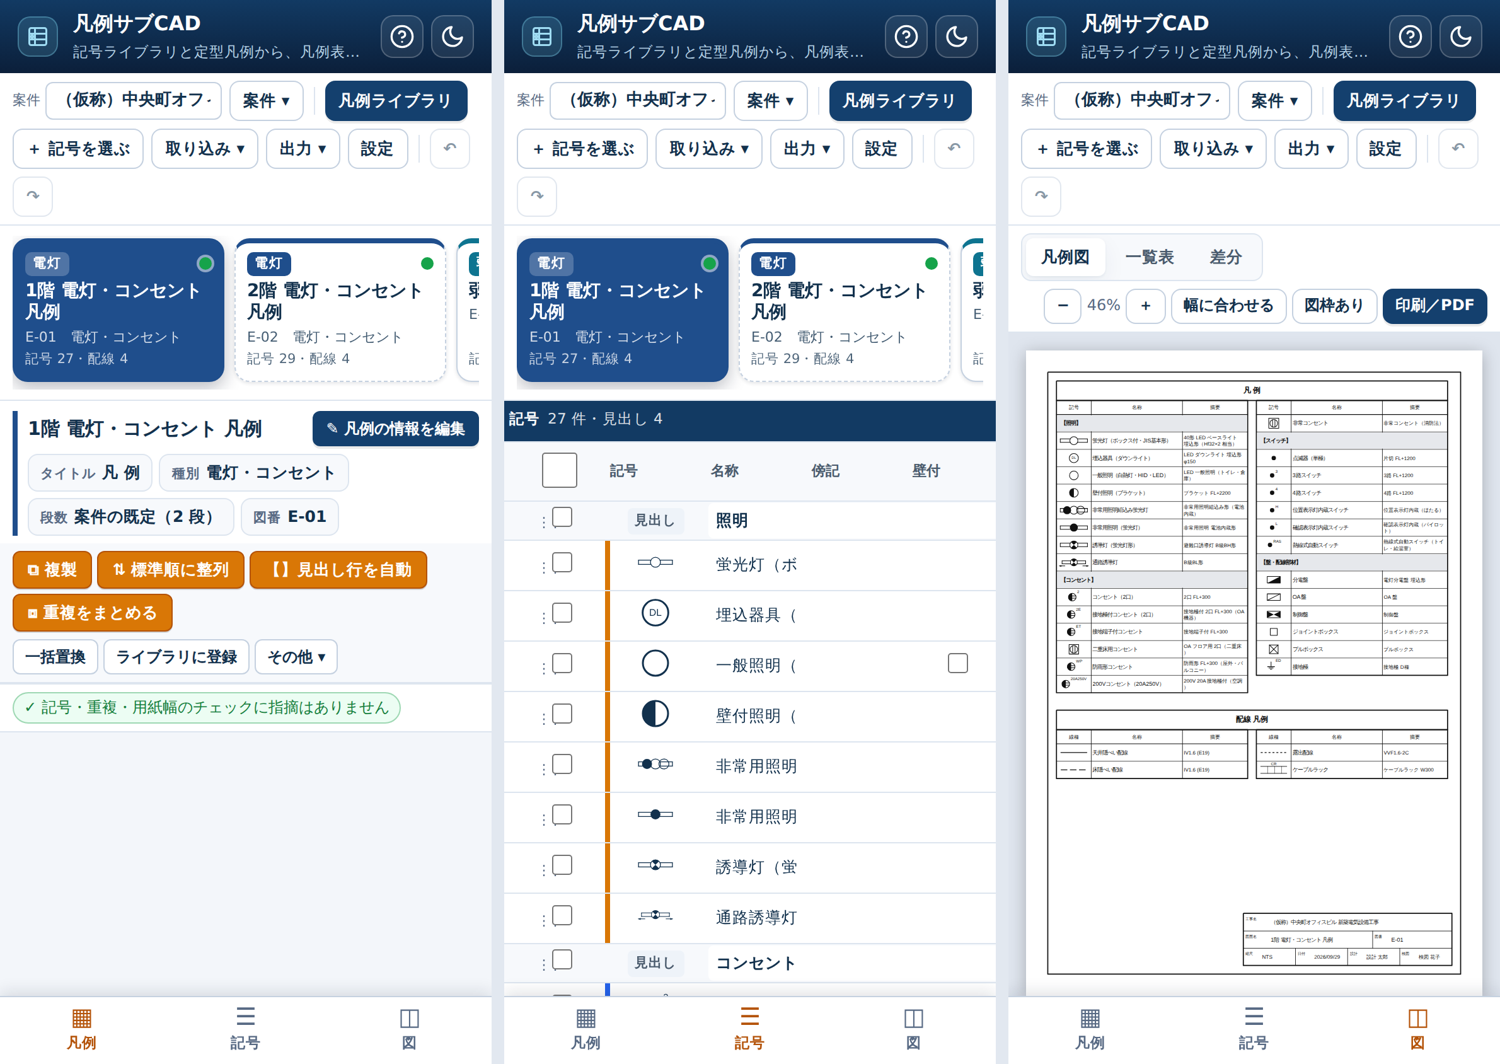Click the 重複をまとめる button
The width and height of the screenshot is (1500, 1064).
point(92,613)
